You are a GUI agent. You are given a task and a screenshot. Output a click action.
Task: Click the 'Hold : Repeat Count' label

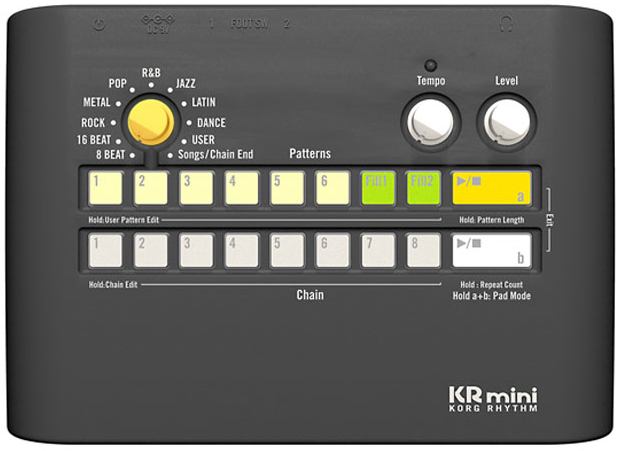click(x=491, y=285)
